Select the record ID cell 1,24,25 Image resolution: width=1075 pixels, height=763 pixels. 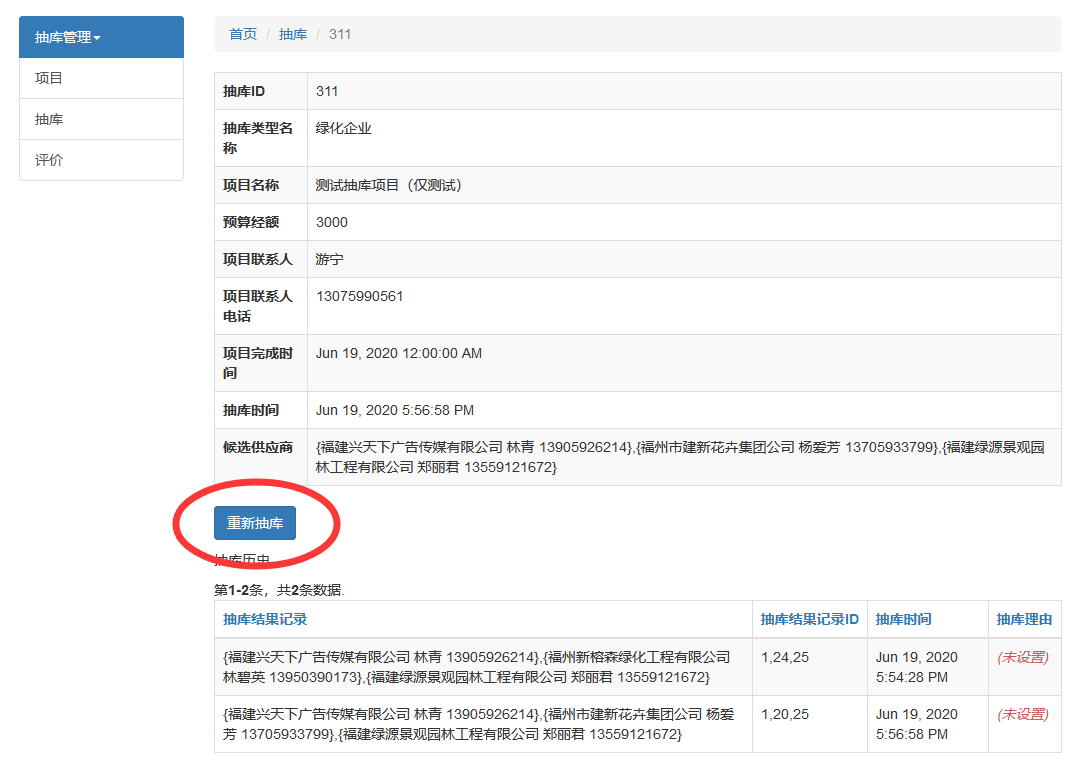click(x=785, y=657)
